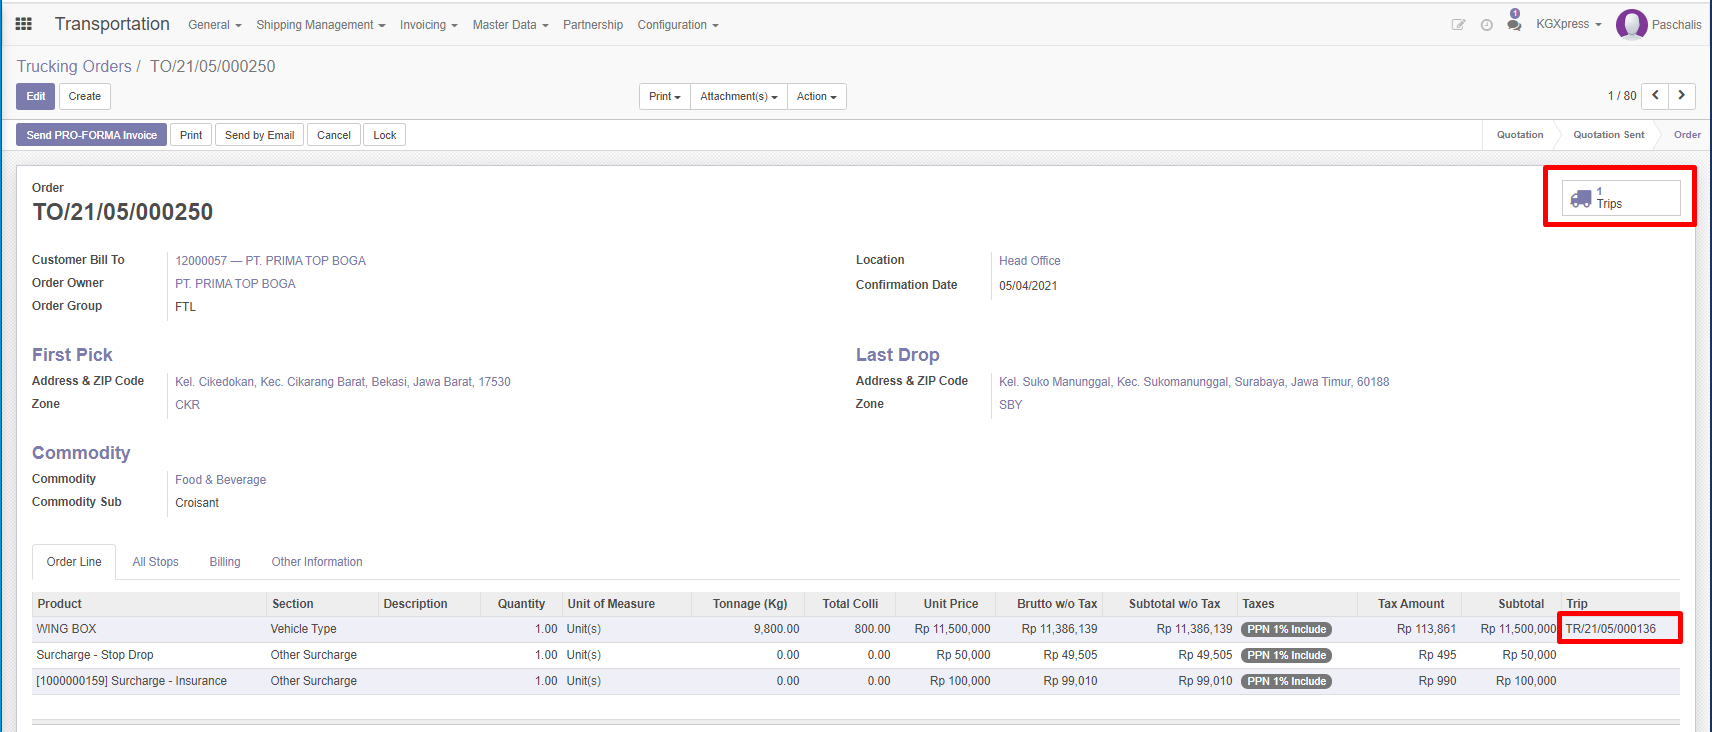The image size is (1712, 732).
Task: Open the Attachment(s) dropdown
Action: (x=739, y=96)
